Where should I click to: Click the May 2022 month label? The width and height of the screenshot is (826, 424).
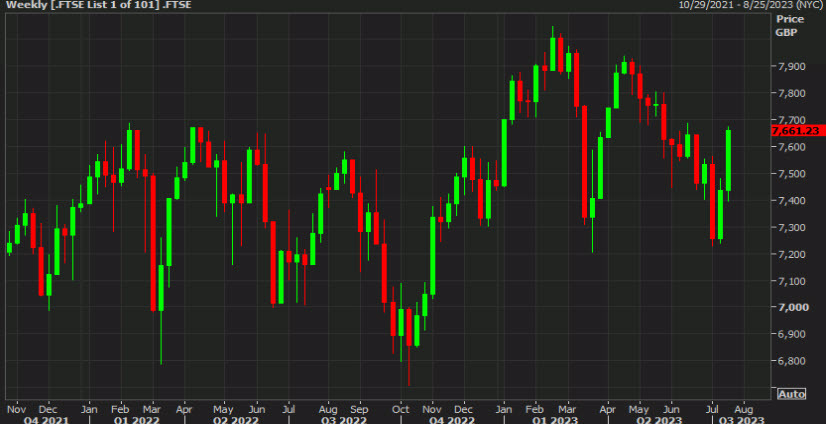[x=223, y=409]
